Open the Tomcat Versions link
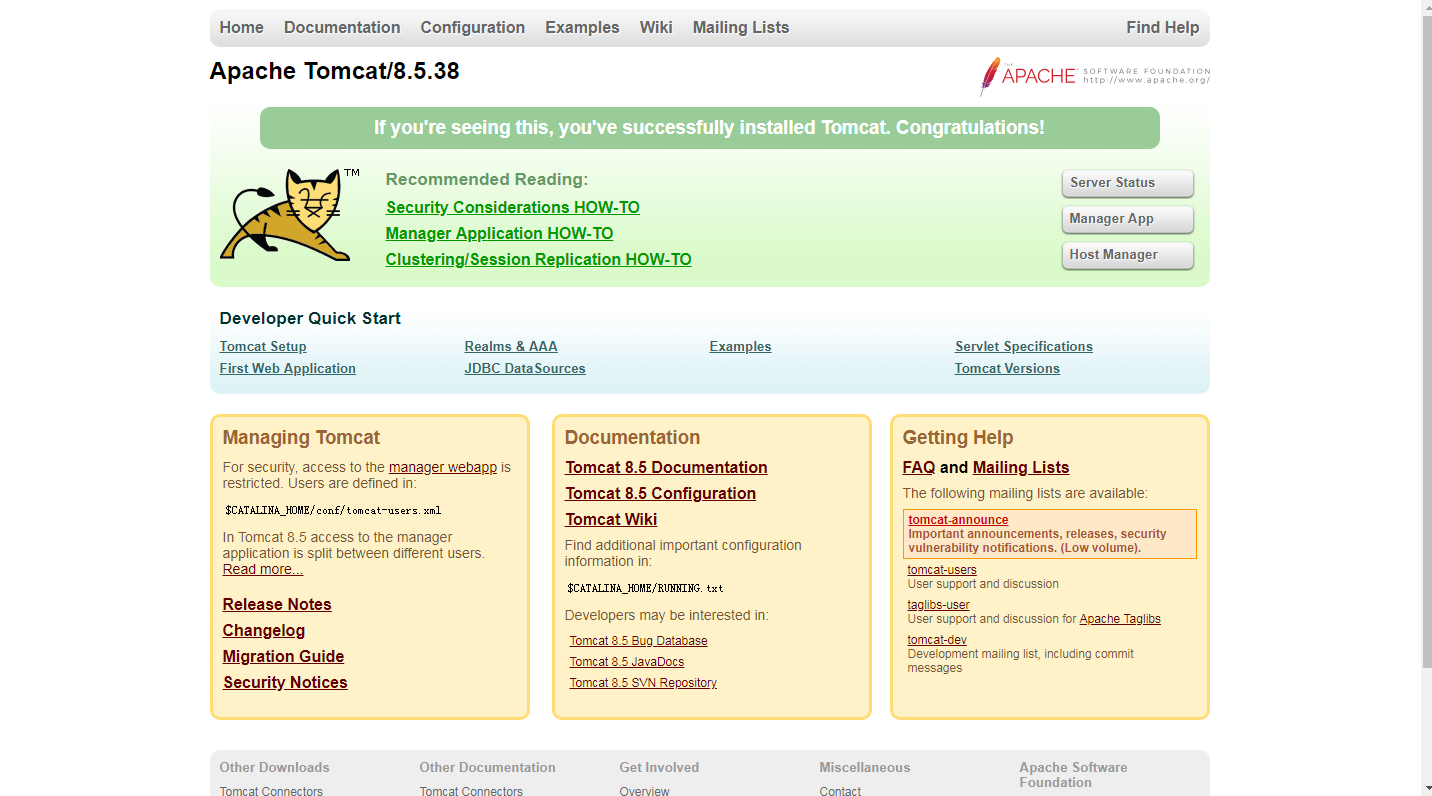The width and height of the screenshot is (1432, 796). pos(1007,369)
